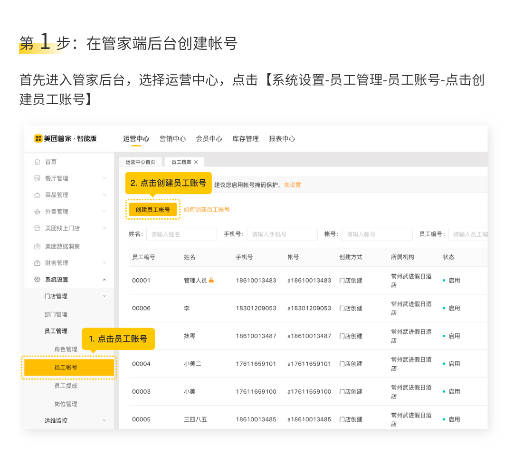
Task: Click phone number 17611659100
Action: click(x=256, y=391)
